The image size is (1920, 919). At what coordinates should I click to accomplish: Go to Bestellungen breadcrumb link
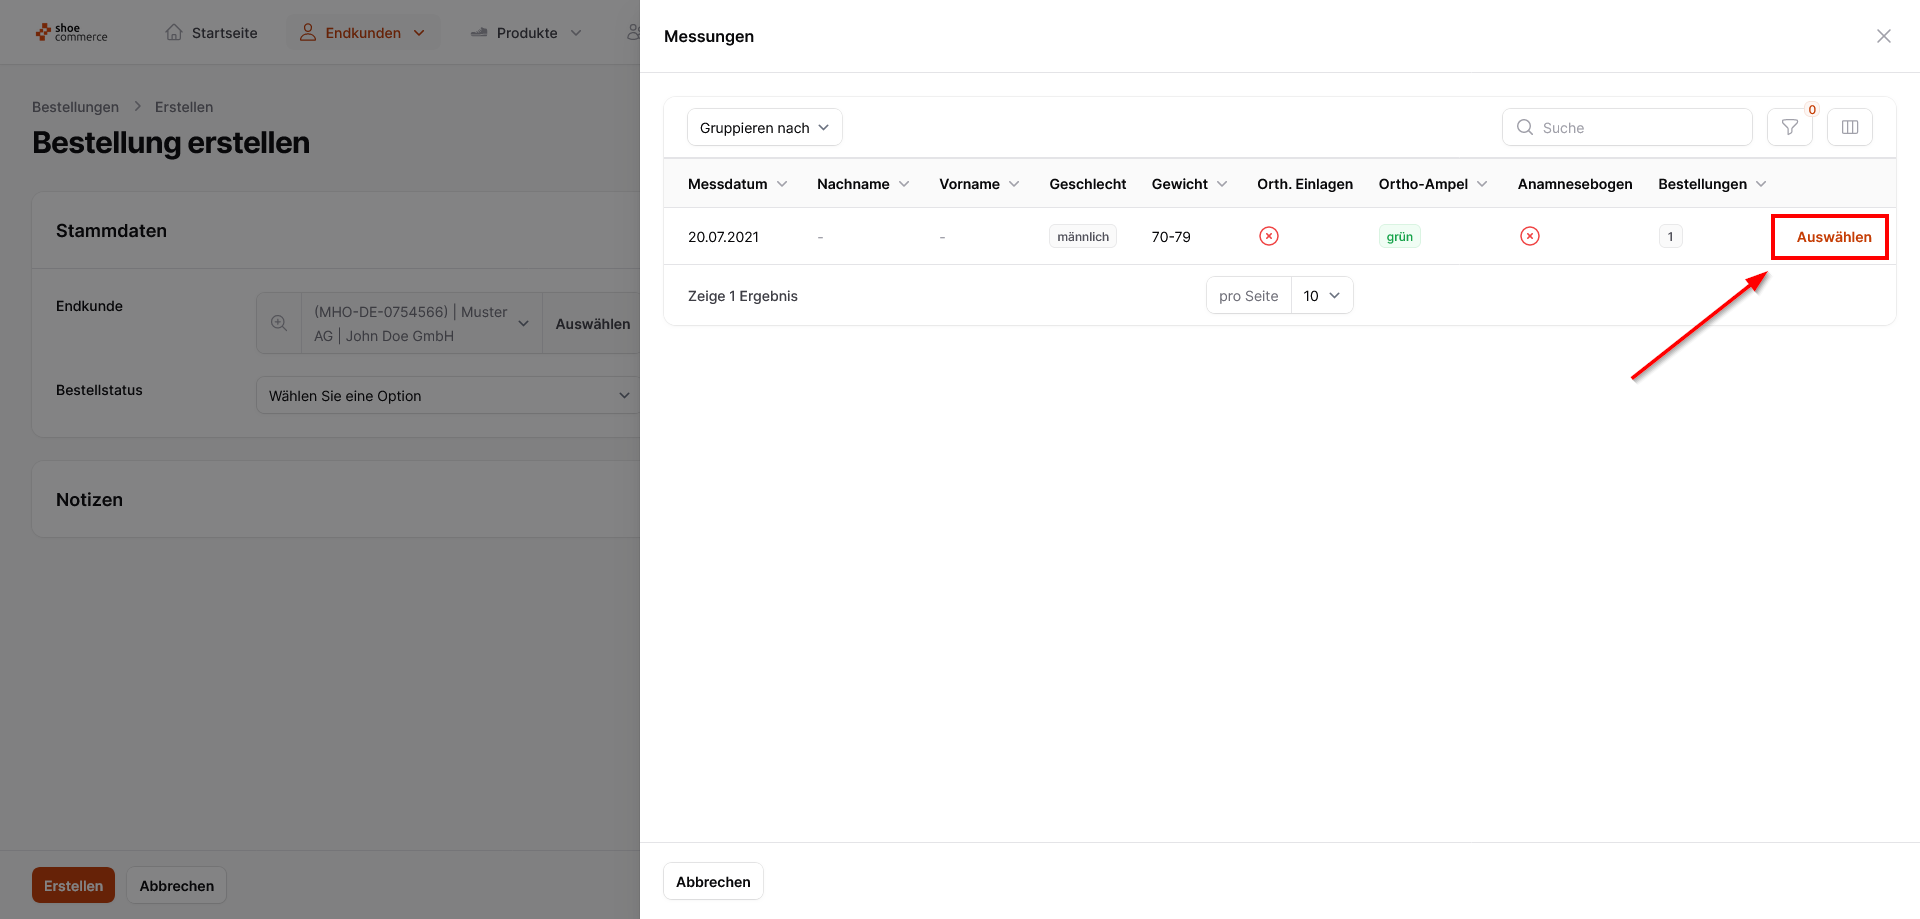point(75,107)
